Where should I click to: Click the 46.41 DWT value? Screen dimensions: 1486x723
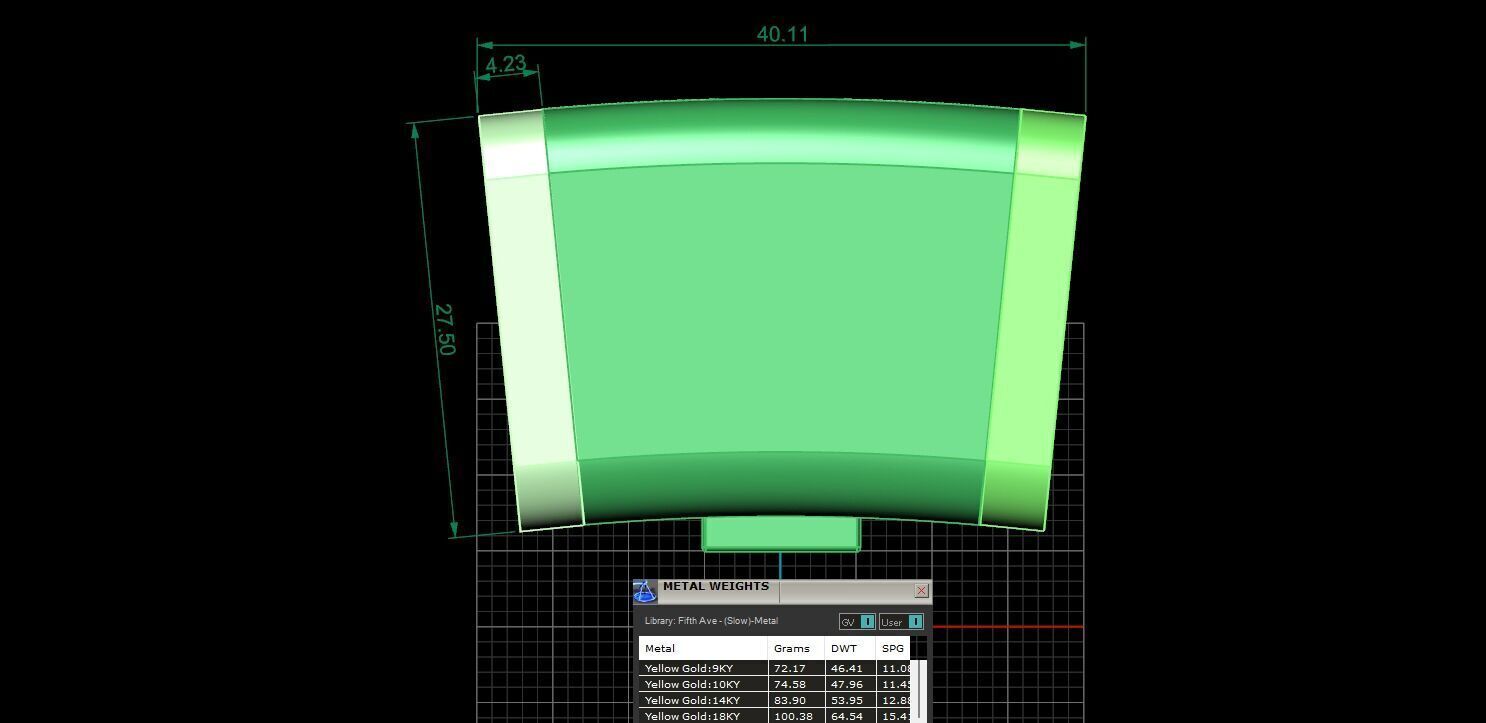(x=846, y=668)
